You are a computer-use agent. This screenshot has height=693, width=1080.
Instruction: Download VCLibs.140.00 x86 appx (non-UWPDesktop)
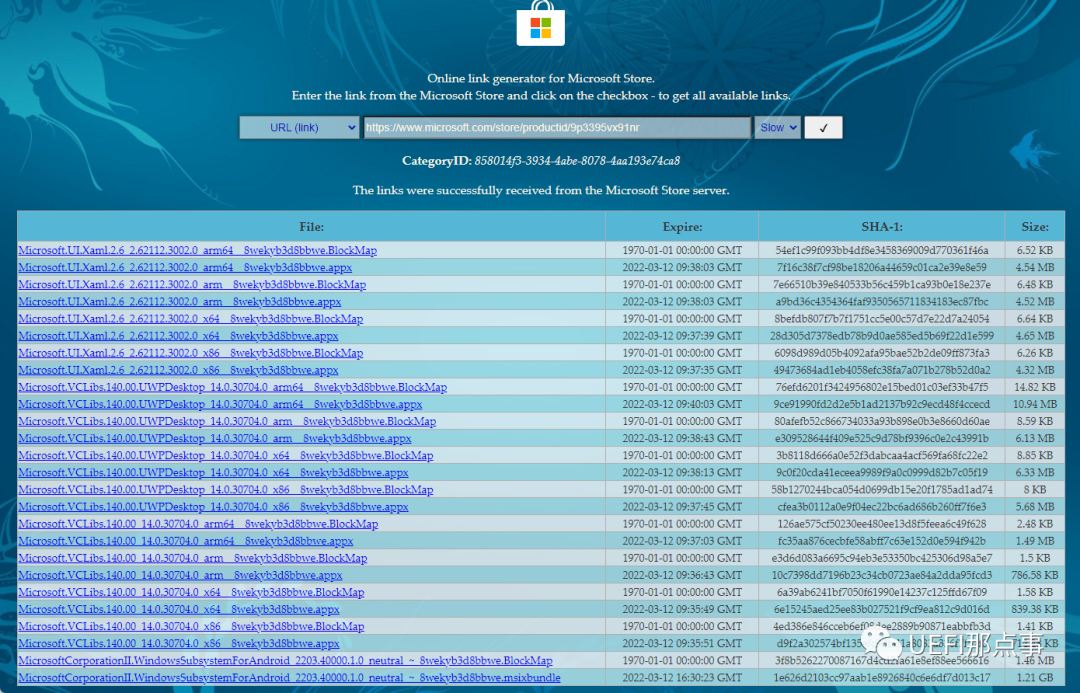click(179, 644)
